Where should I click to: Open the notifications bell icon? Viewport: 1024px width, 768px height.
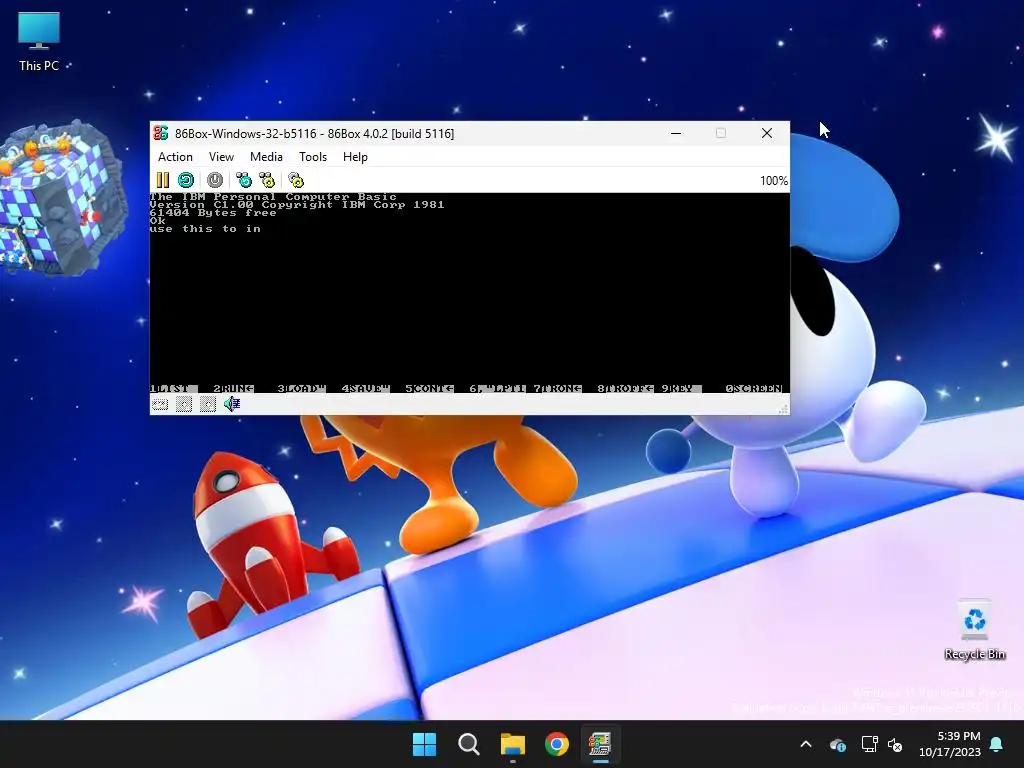pyautogui.click(x=997, y=744)
